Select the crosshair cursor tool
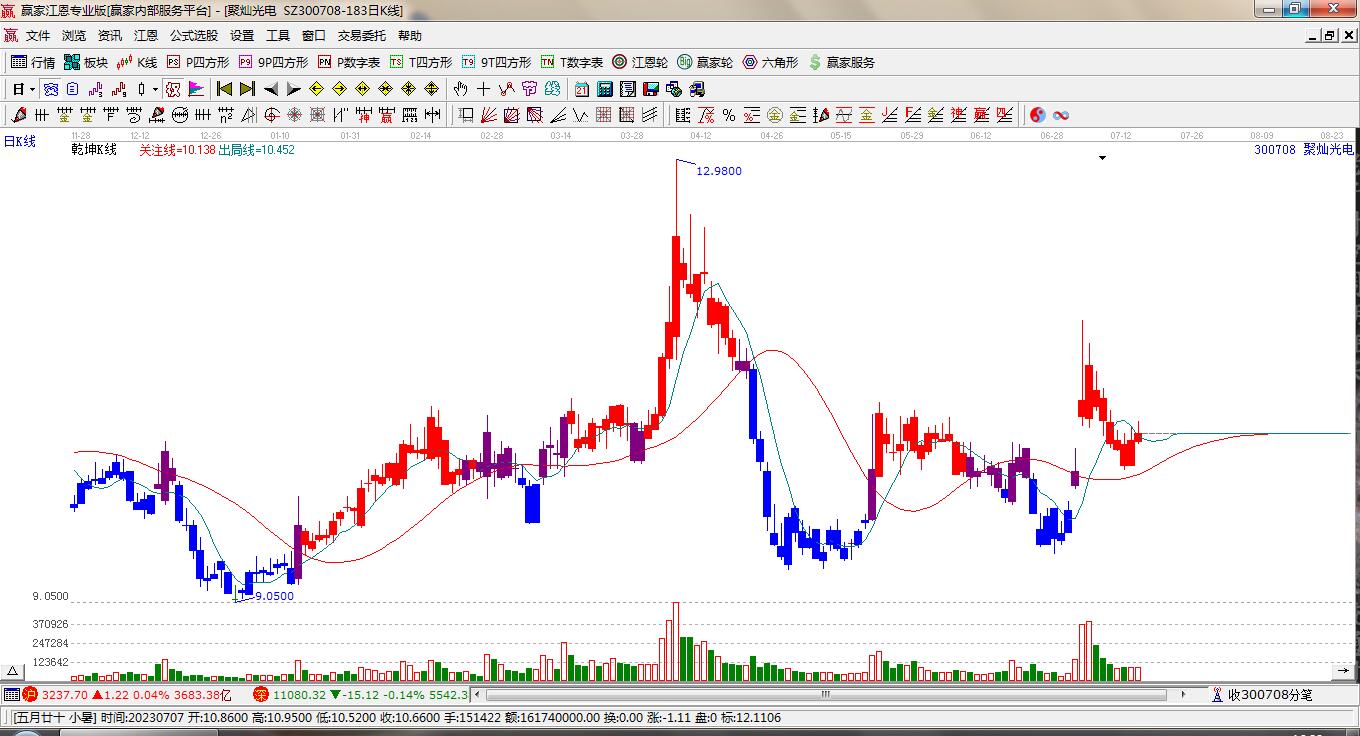 point(484,89)
